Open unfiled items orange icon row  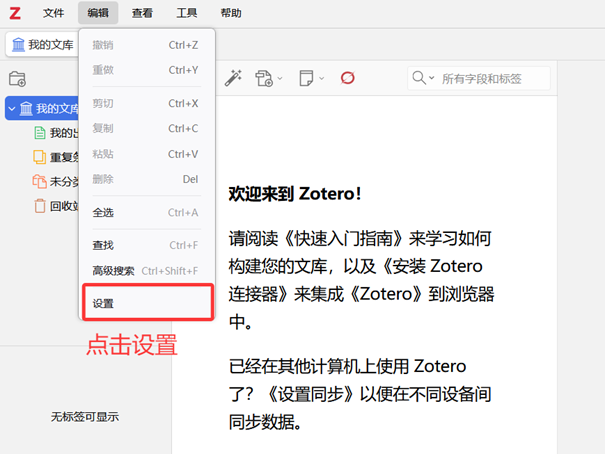56,181
